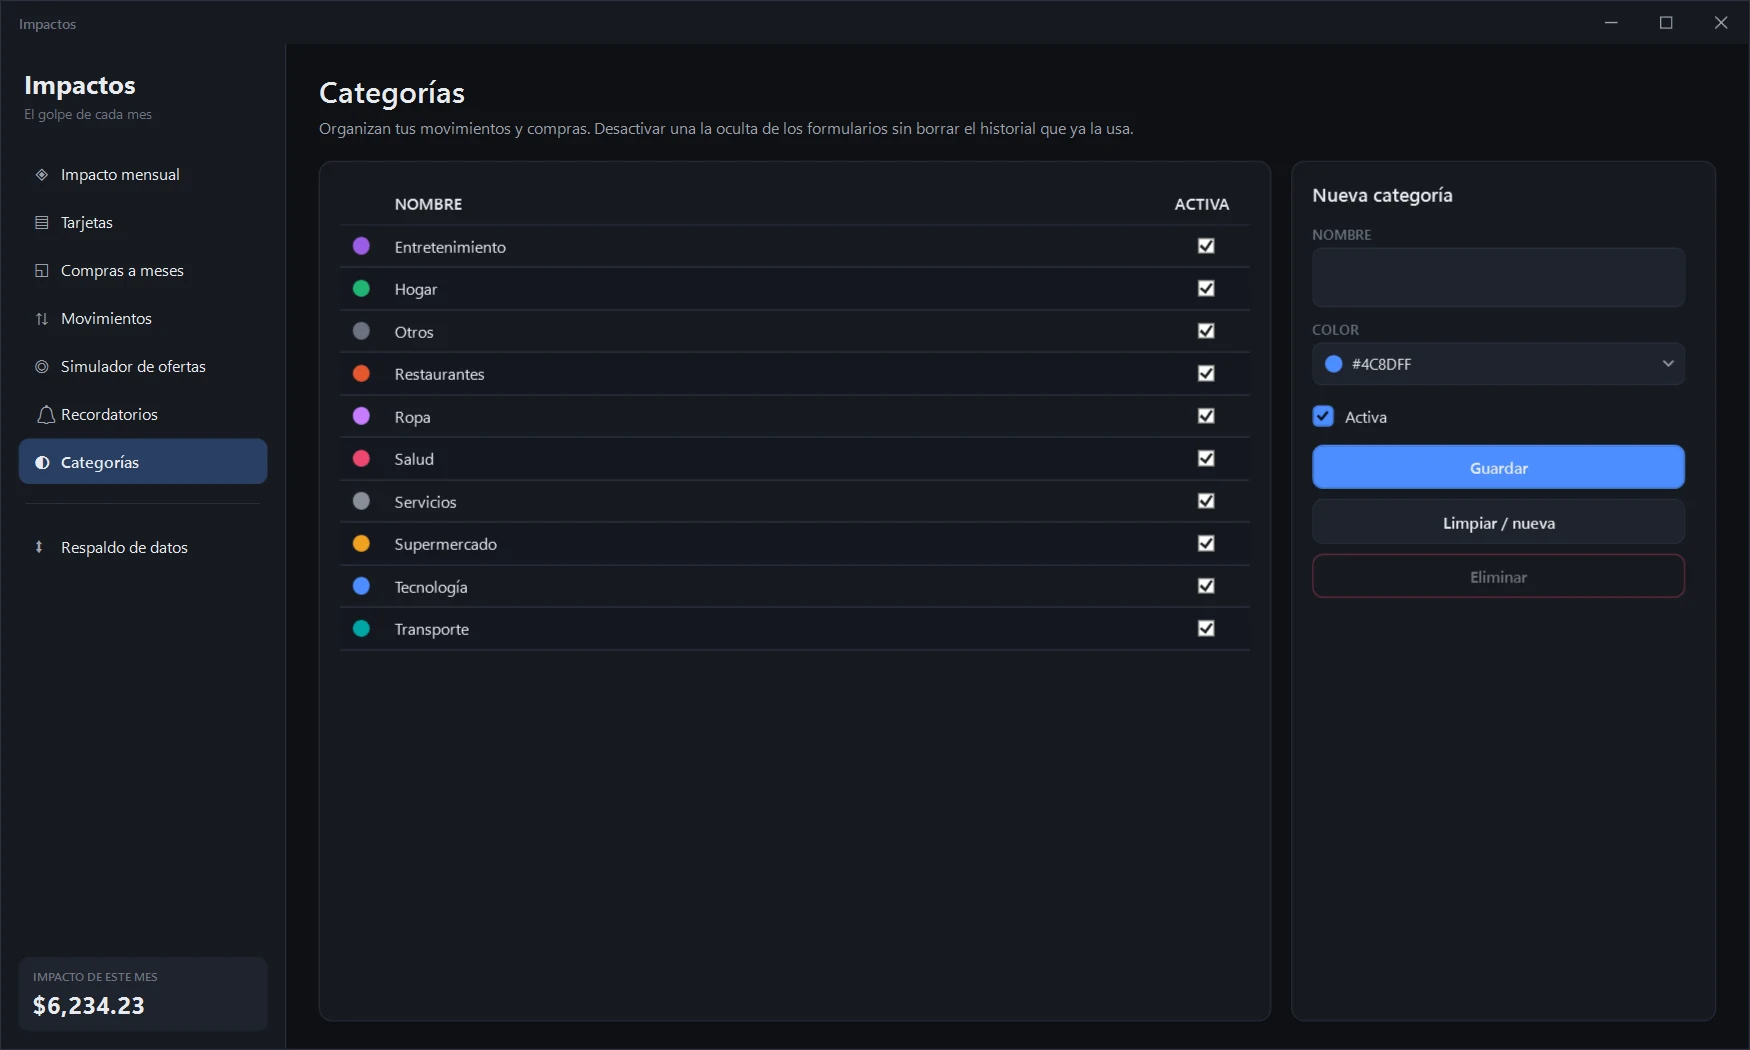Open Tarjetas section in sidebar
Viewport: 1750px width, 1050px height.
tap(143, 223)
